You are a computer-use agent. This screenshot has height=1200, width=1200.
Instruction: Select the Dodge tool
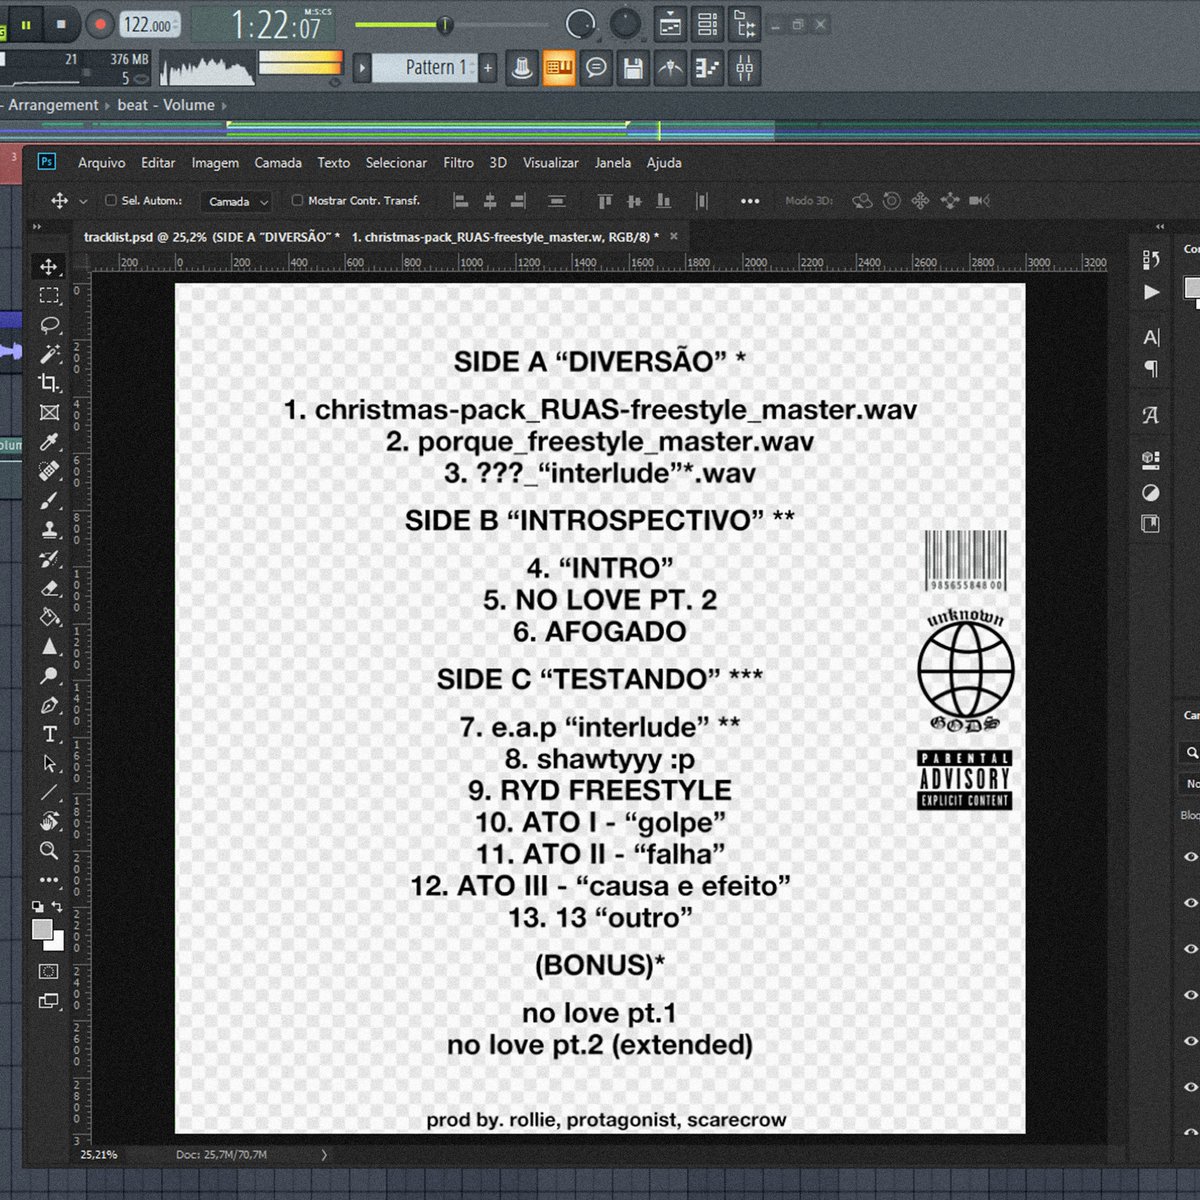coord(48,676)
